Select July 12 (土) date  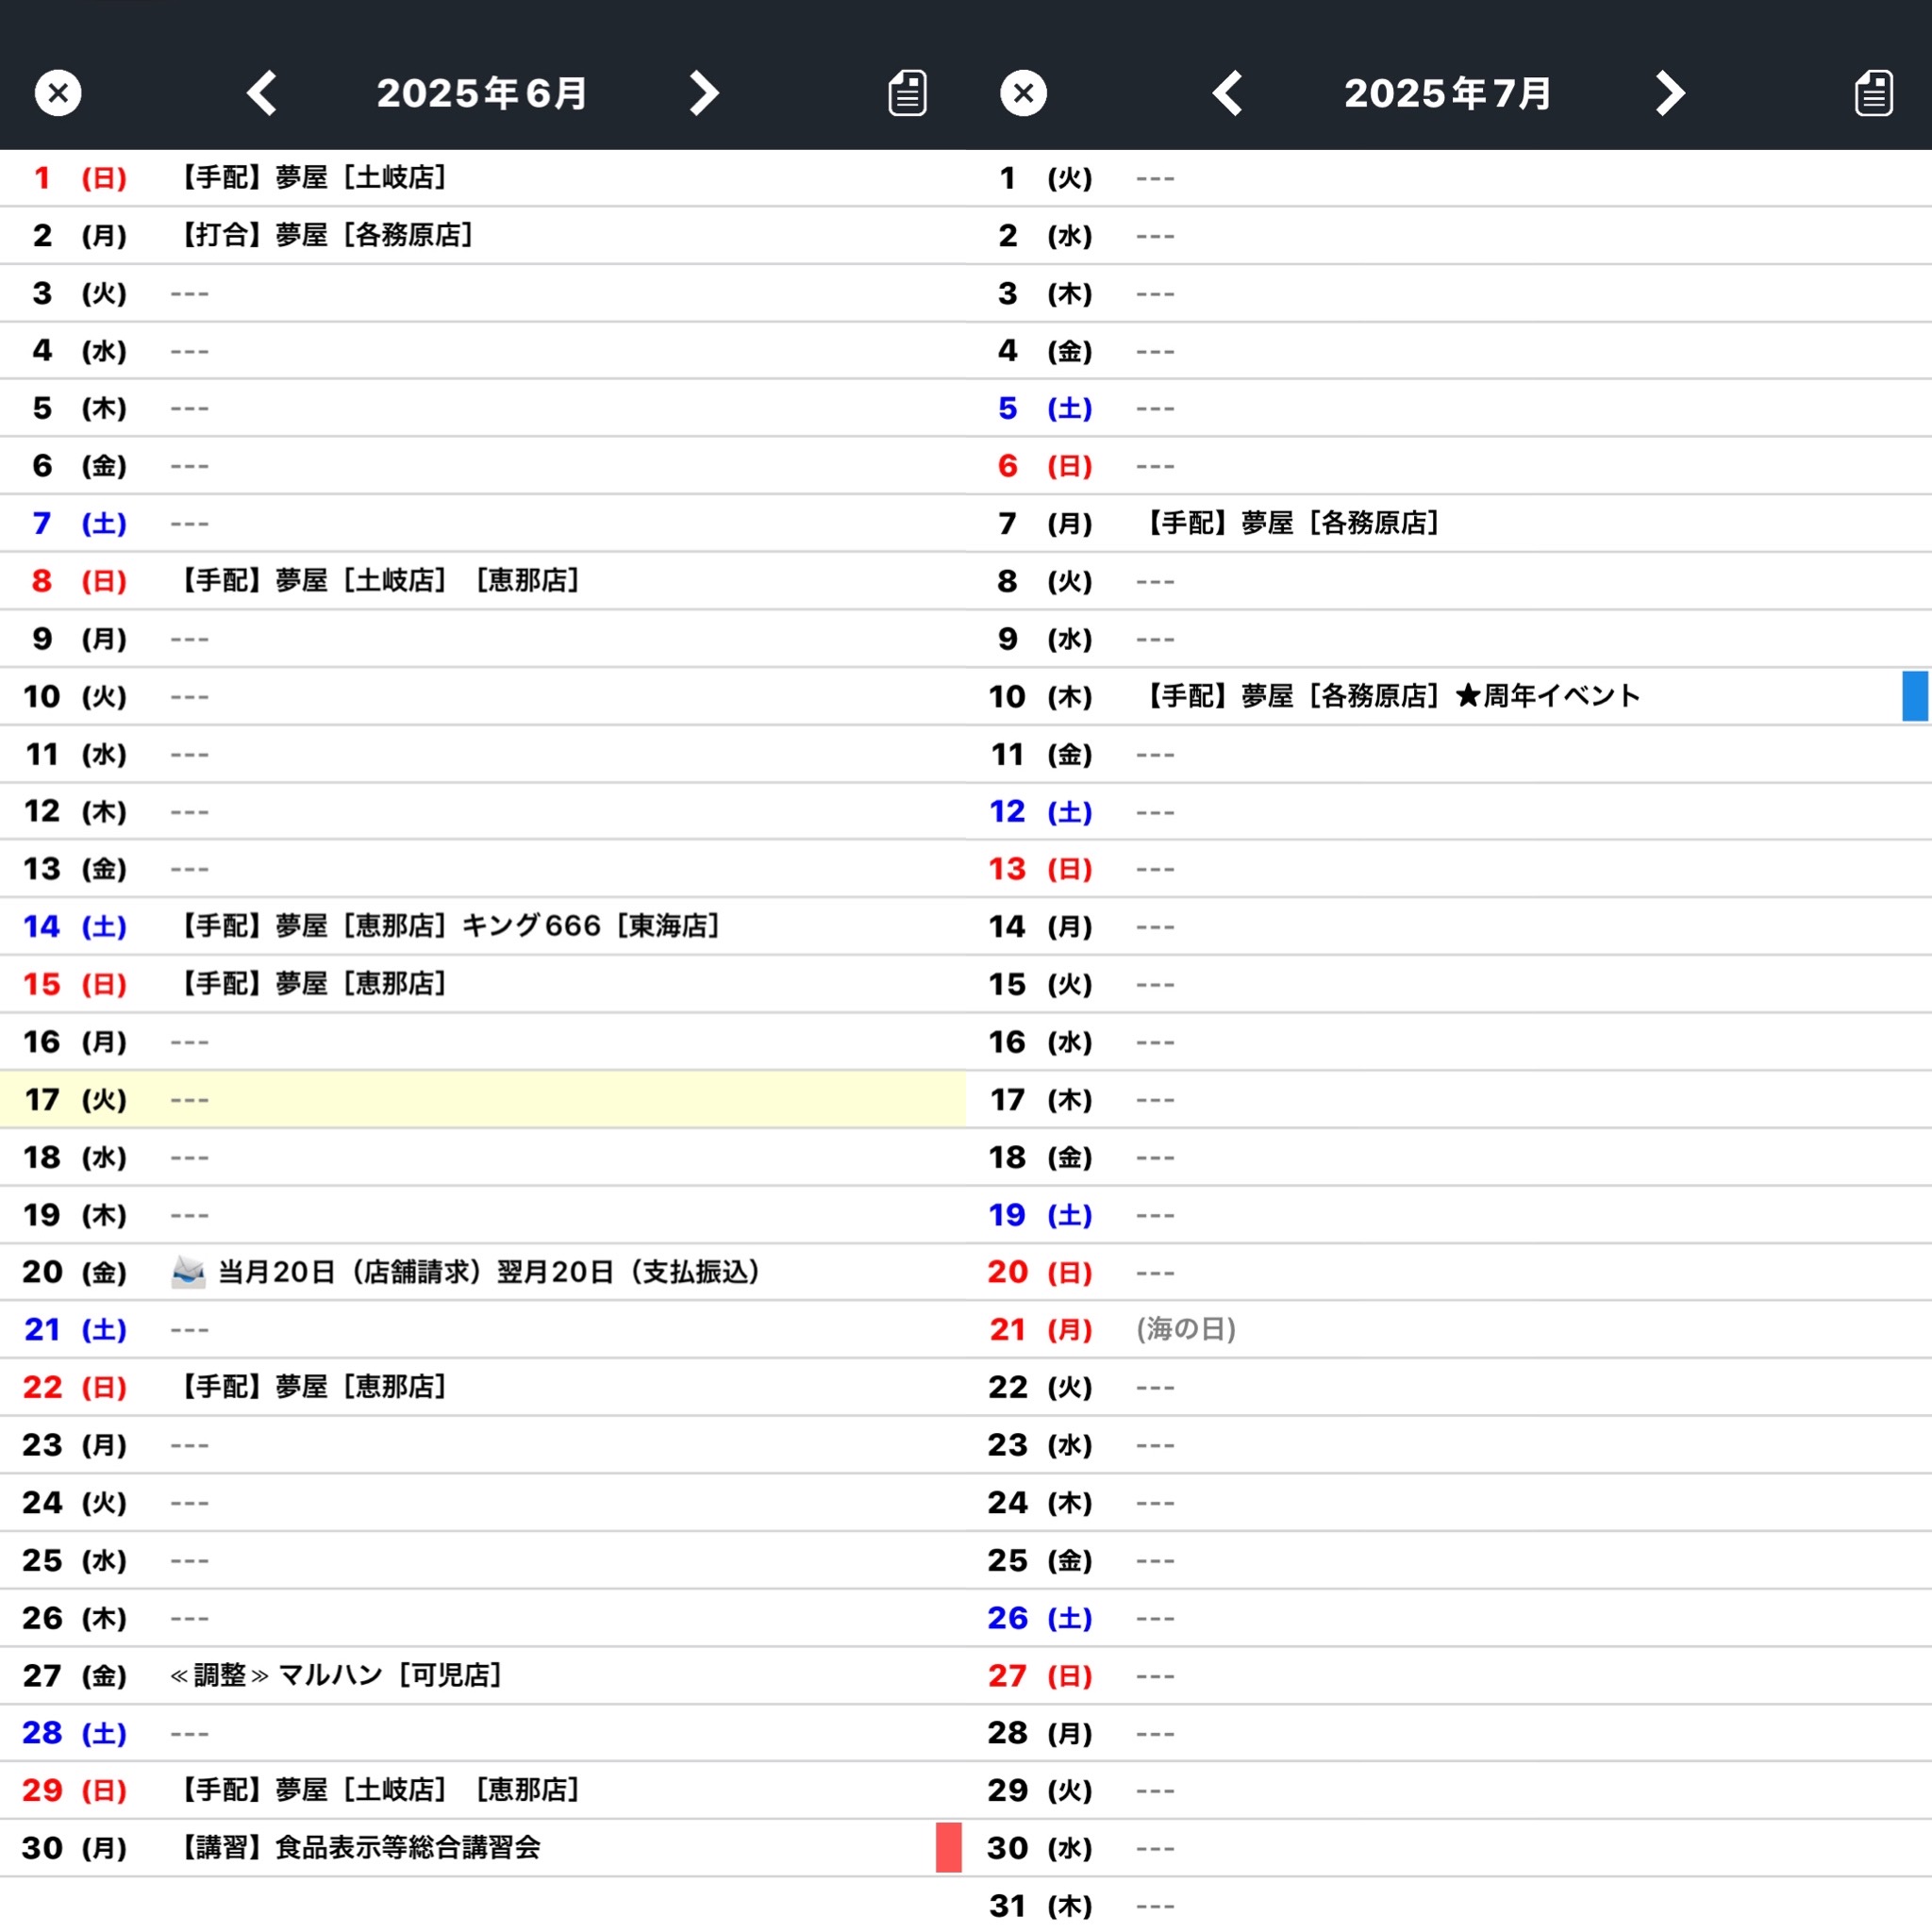pos(1041,811)
